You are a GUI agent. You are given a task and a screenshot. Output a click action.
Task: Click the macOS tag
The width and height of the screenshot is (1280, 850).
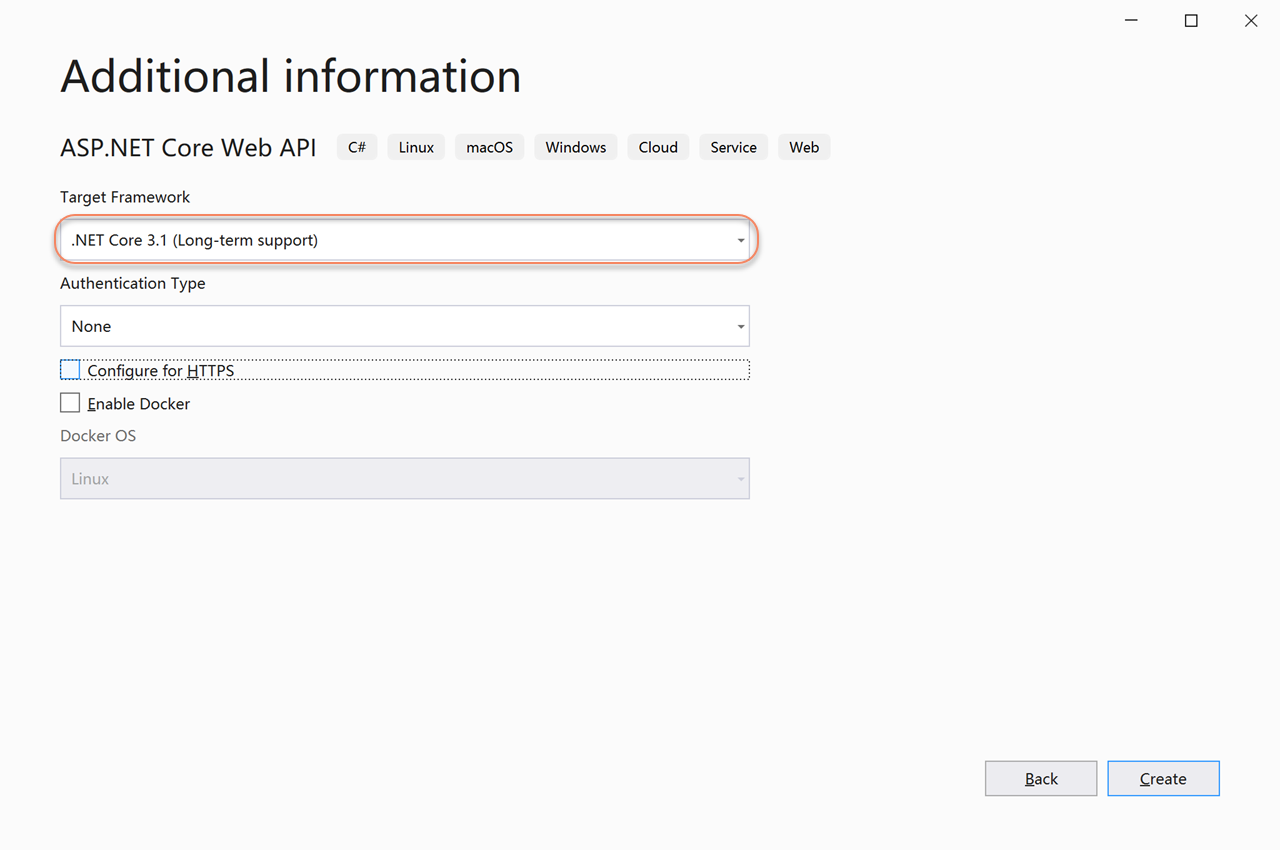(x=490, y=147)
